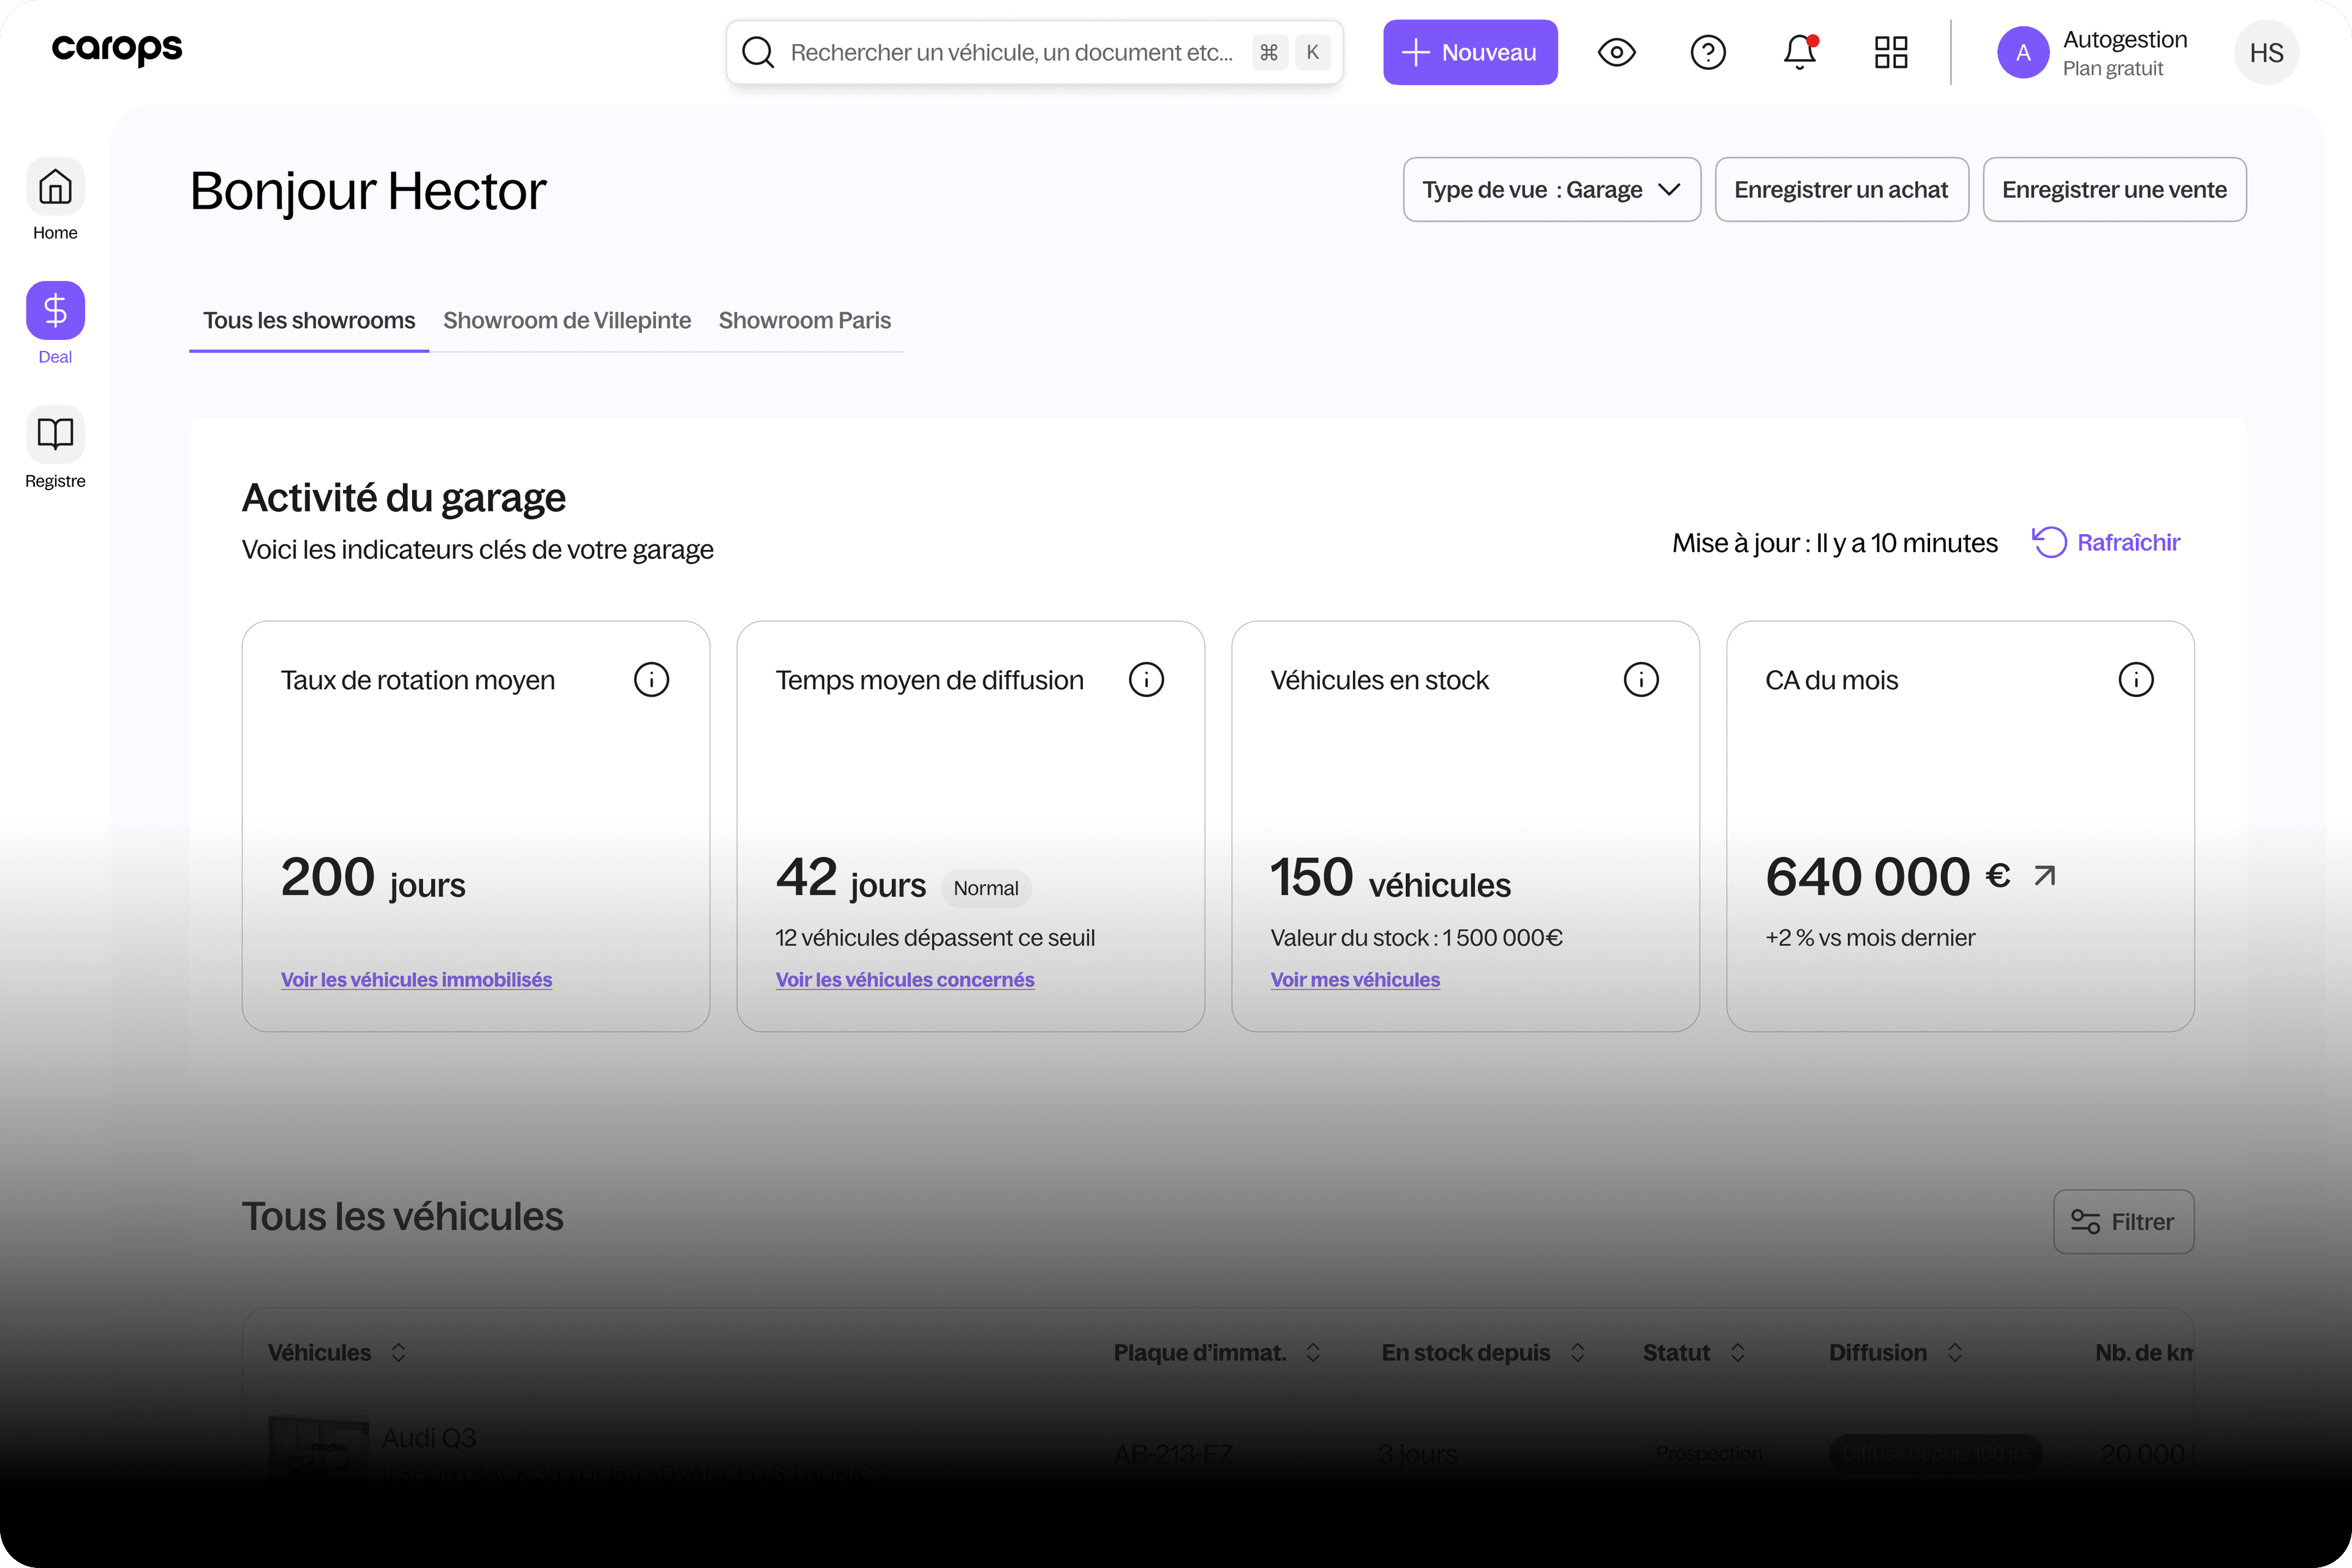Click the Normal status badge
This screenshot has width=2352, height=1568.
986,888
